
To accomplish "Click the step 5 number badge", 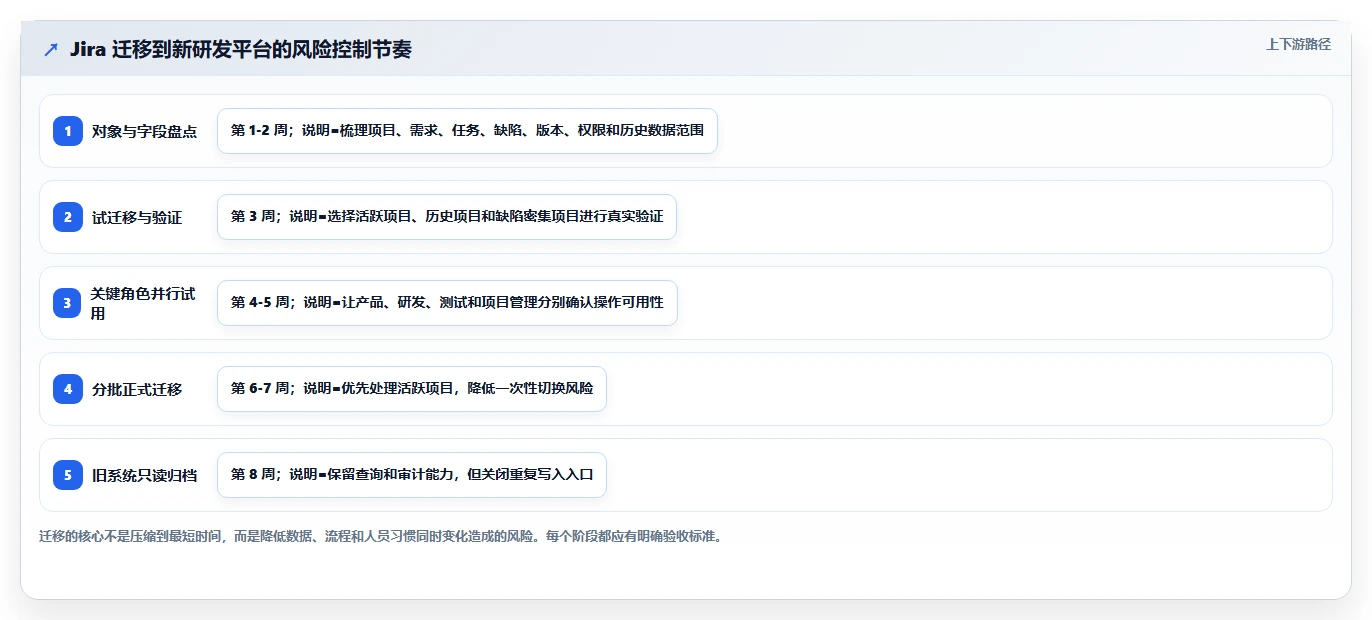I will 68,475.
